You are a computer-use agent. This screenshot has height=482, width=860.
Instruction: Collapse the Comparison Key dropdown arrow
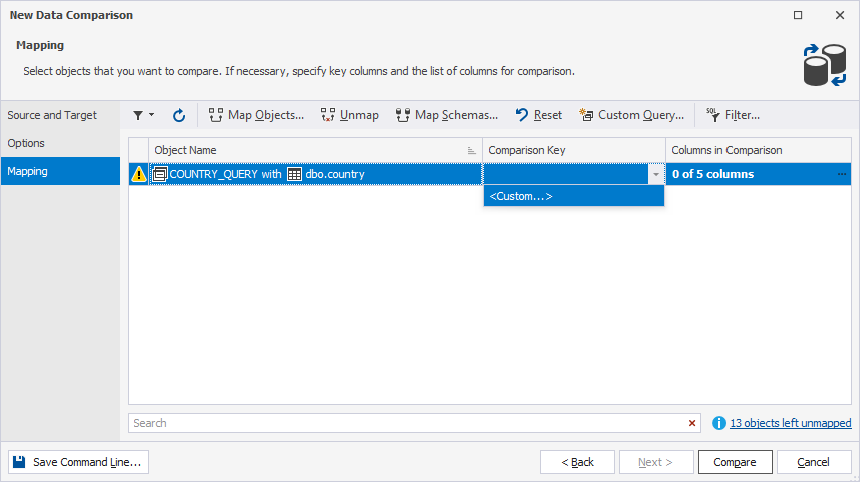tap(655, 174)
